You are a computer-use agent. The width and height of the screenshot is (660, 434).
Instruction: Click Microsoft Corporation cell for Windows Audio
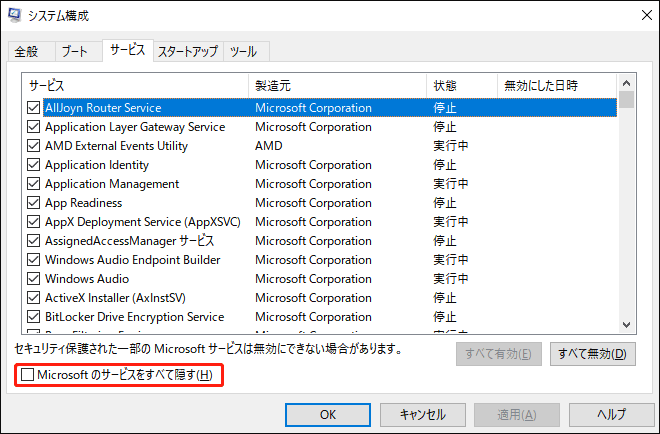(x=313, y=279)
